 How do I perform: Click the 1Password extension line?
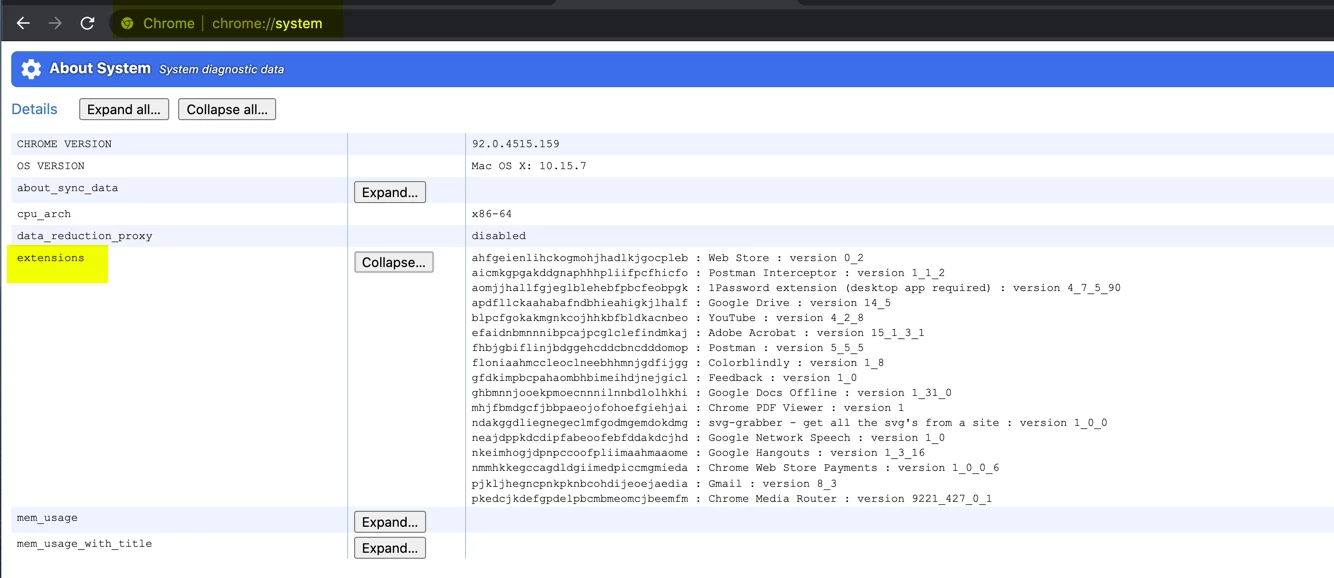click(796, 288)
